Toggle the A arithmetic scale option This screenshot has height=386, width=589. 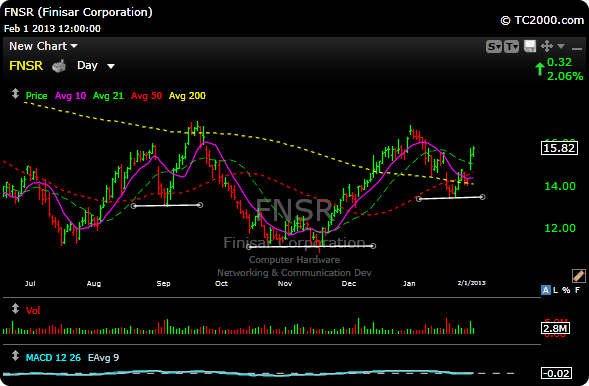pos(545,290)
